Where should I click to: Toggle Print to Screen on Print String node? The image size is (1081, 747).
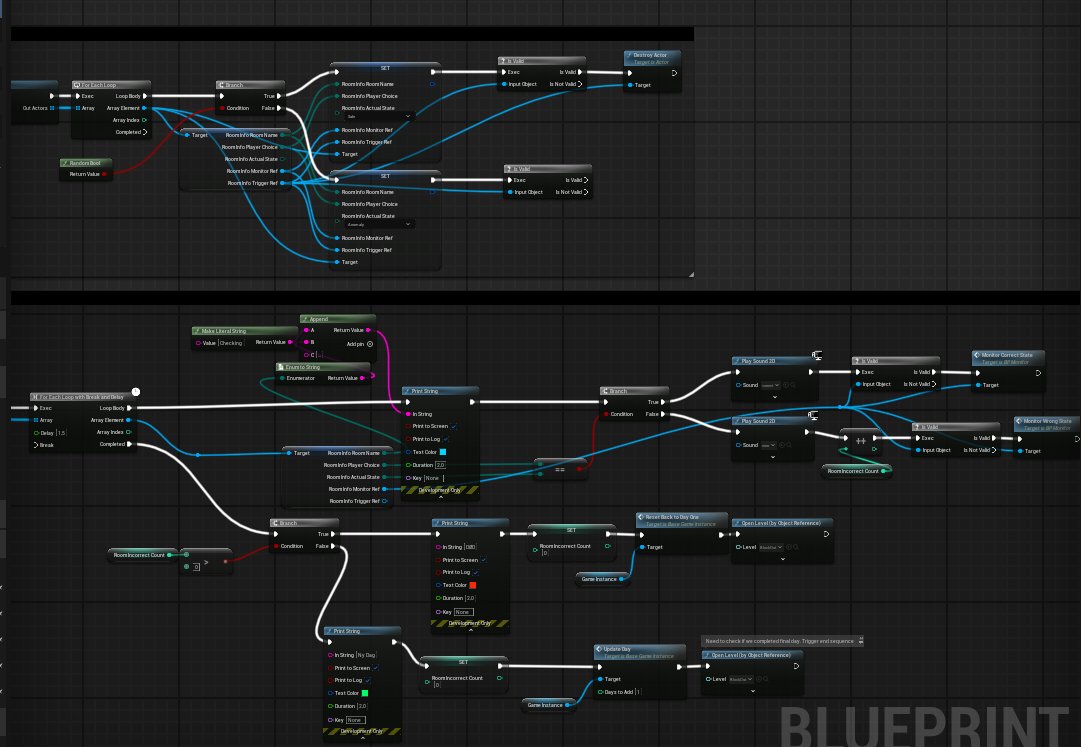coord(453,426)
